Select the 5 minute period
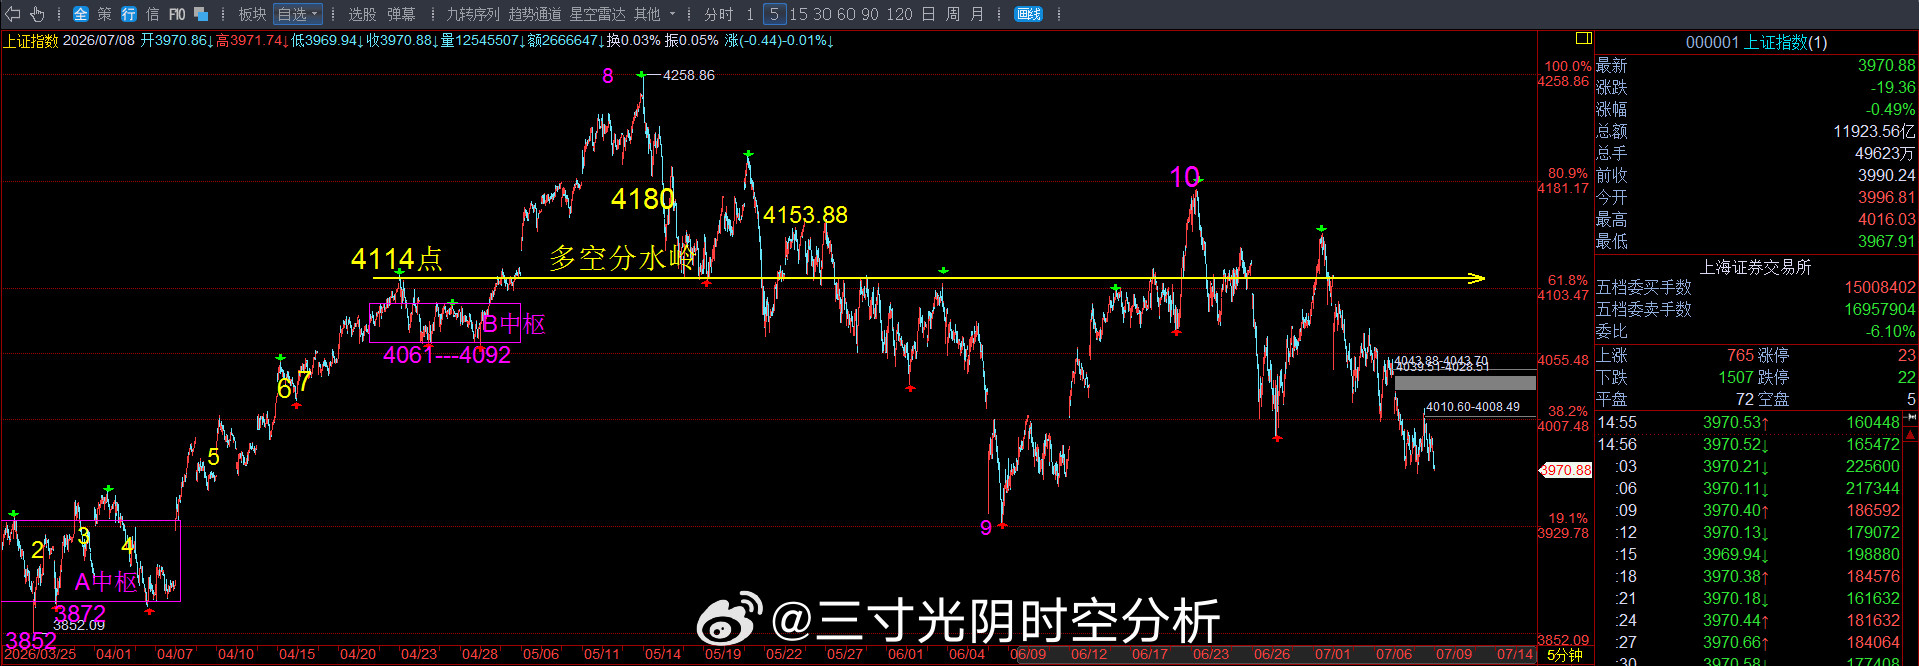 coord(774,14)
